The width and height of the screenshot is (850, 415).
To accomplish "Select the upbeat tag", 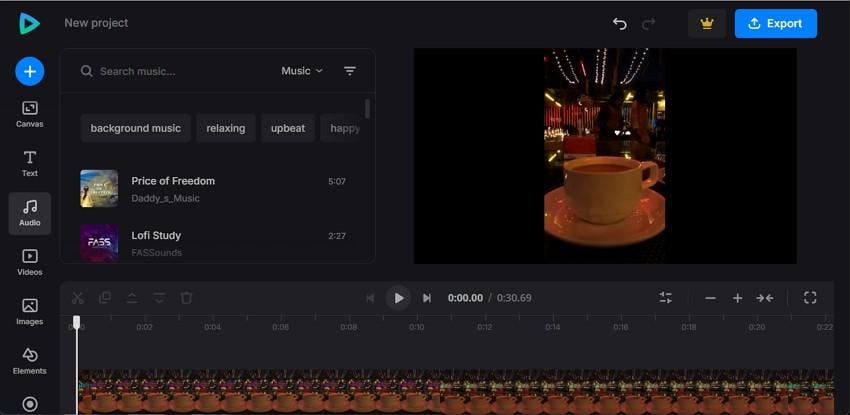I will click(288, 128).
